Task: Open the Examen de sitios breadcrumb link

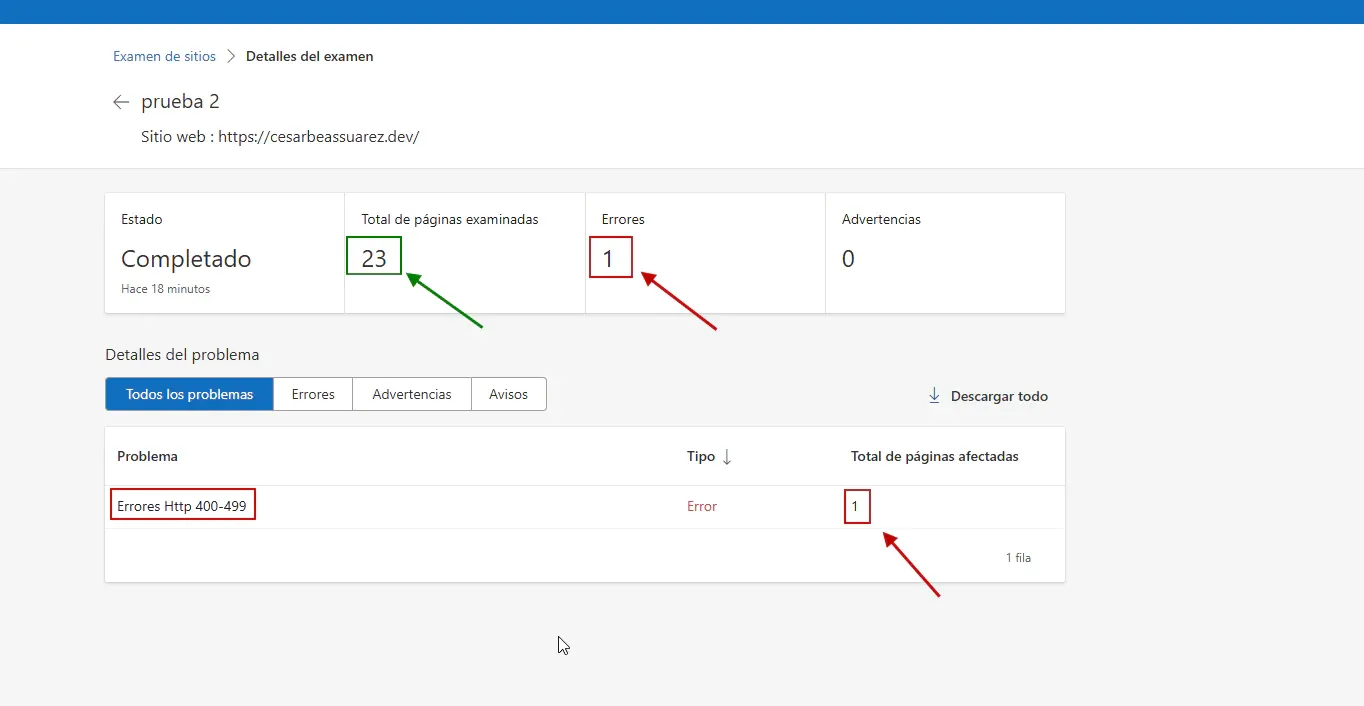Action: pyautogui.click(x=164, y=56)
